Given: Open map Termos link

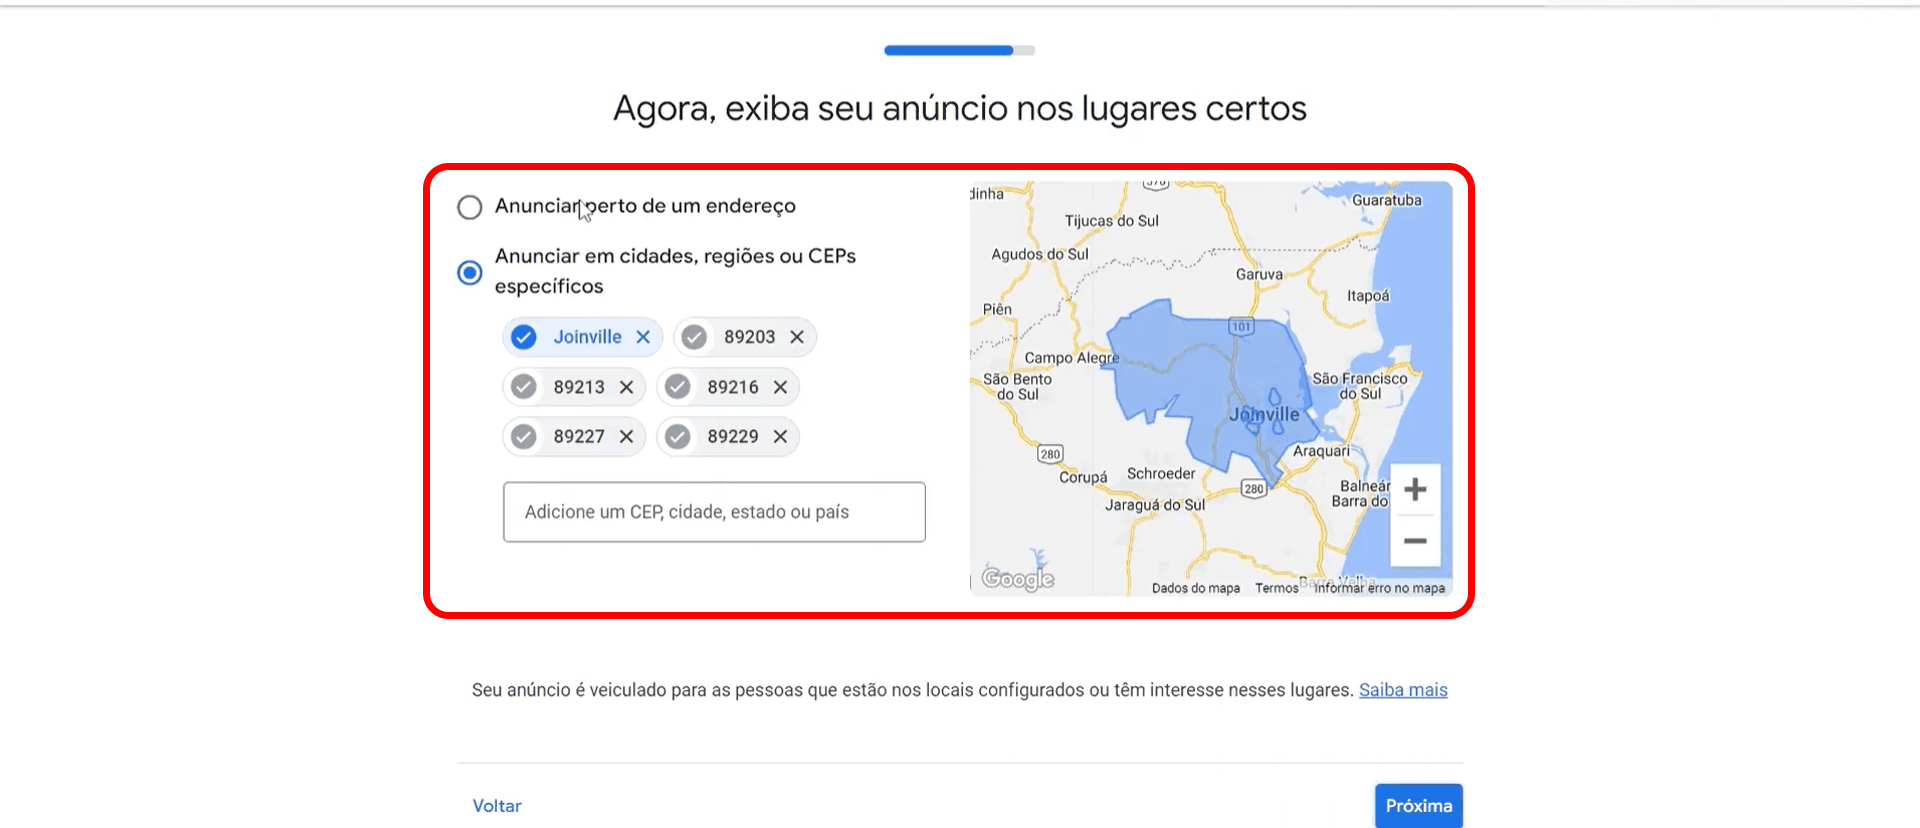Looking at the screenshot, I should (x=1276, y=588).
